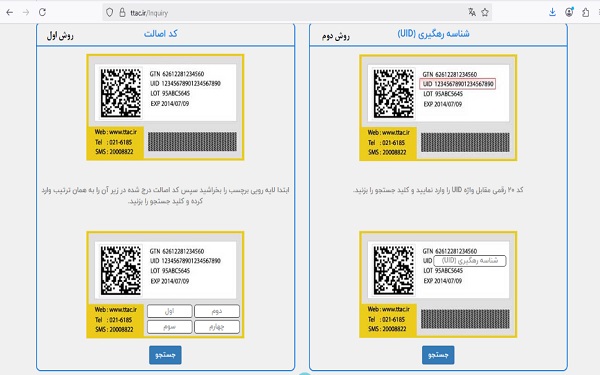Screen dimensions: 600x375
Task: Reload the ttac.ir page
Action: (42, 12)
